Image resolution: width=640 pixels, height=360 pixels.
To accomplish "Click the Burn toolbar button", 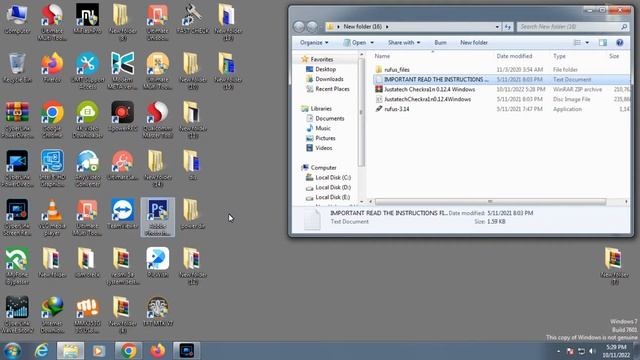I will pyautogui.click(x=440, y=42).
